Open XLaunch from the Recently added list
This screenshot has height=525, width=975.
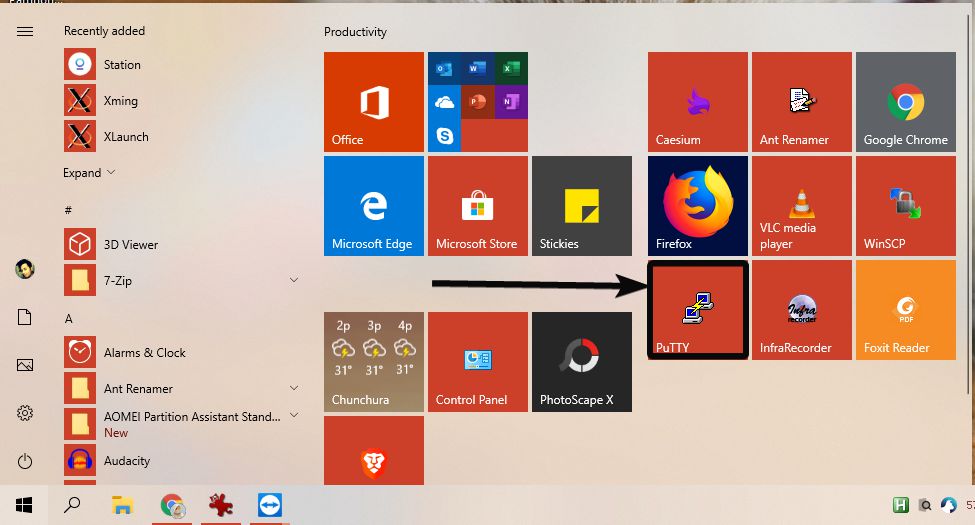[x=183, y=136]
